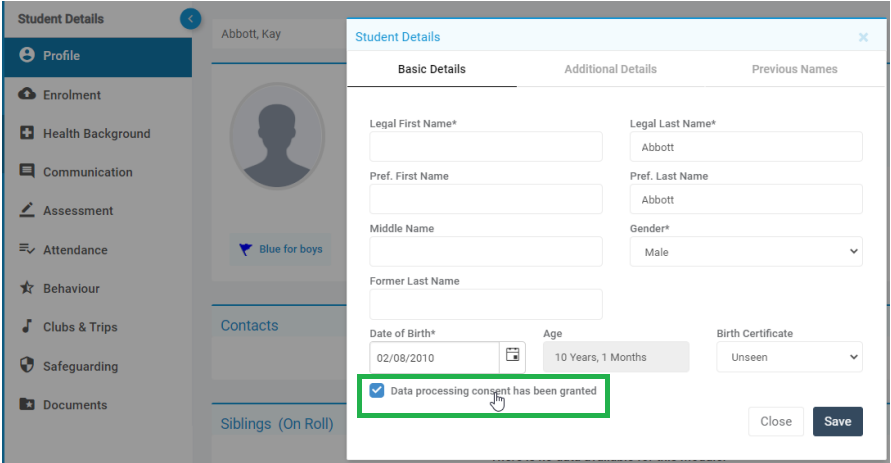Screen dimensions: 891x463
Task: Click into Pref. First Name field
Action: point(486,199)
